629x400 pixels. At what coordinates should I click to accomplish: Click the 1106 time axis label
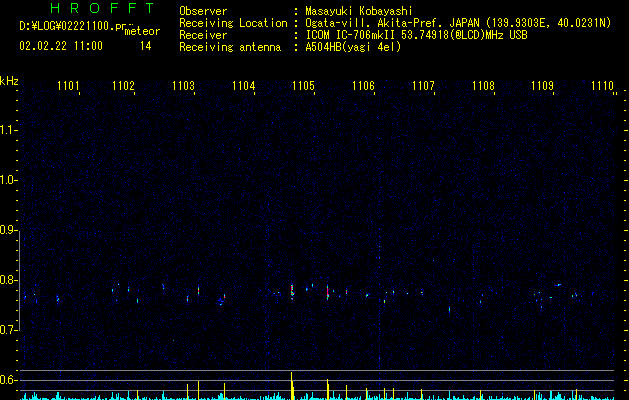[363, 86]
